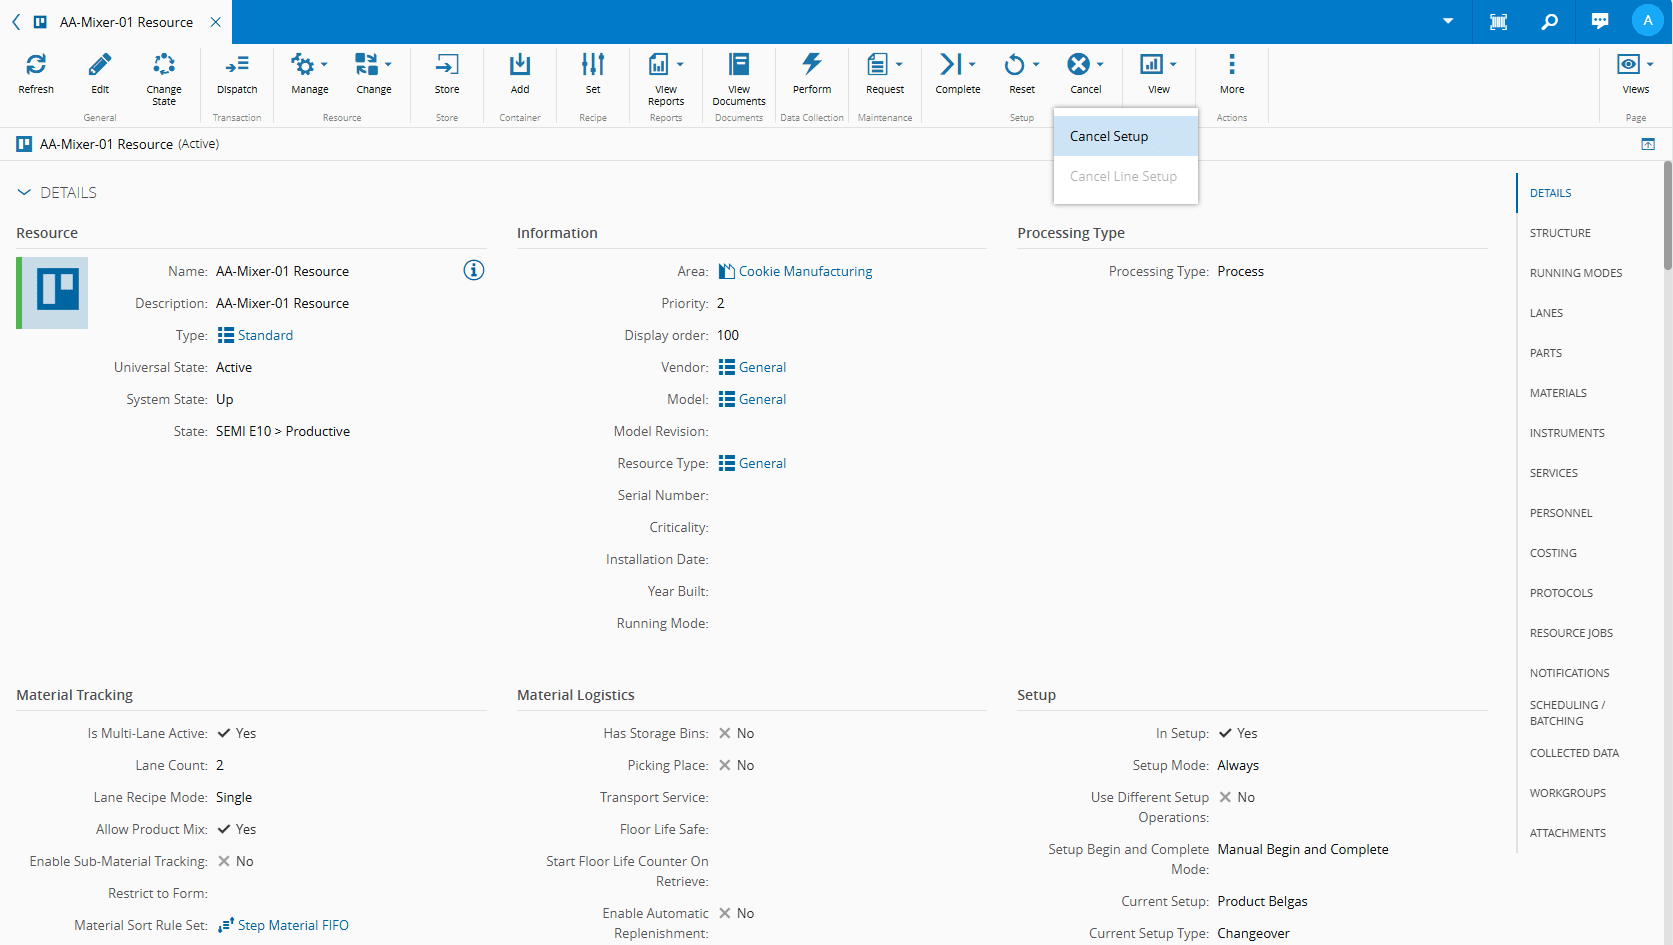Viewport: 1673px width, 945px height.
Task: Click the resource info icon beside Name
Action: [474, 270]
